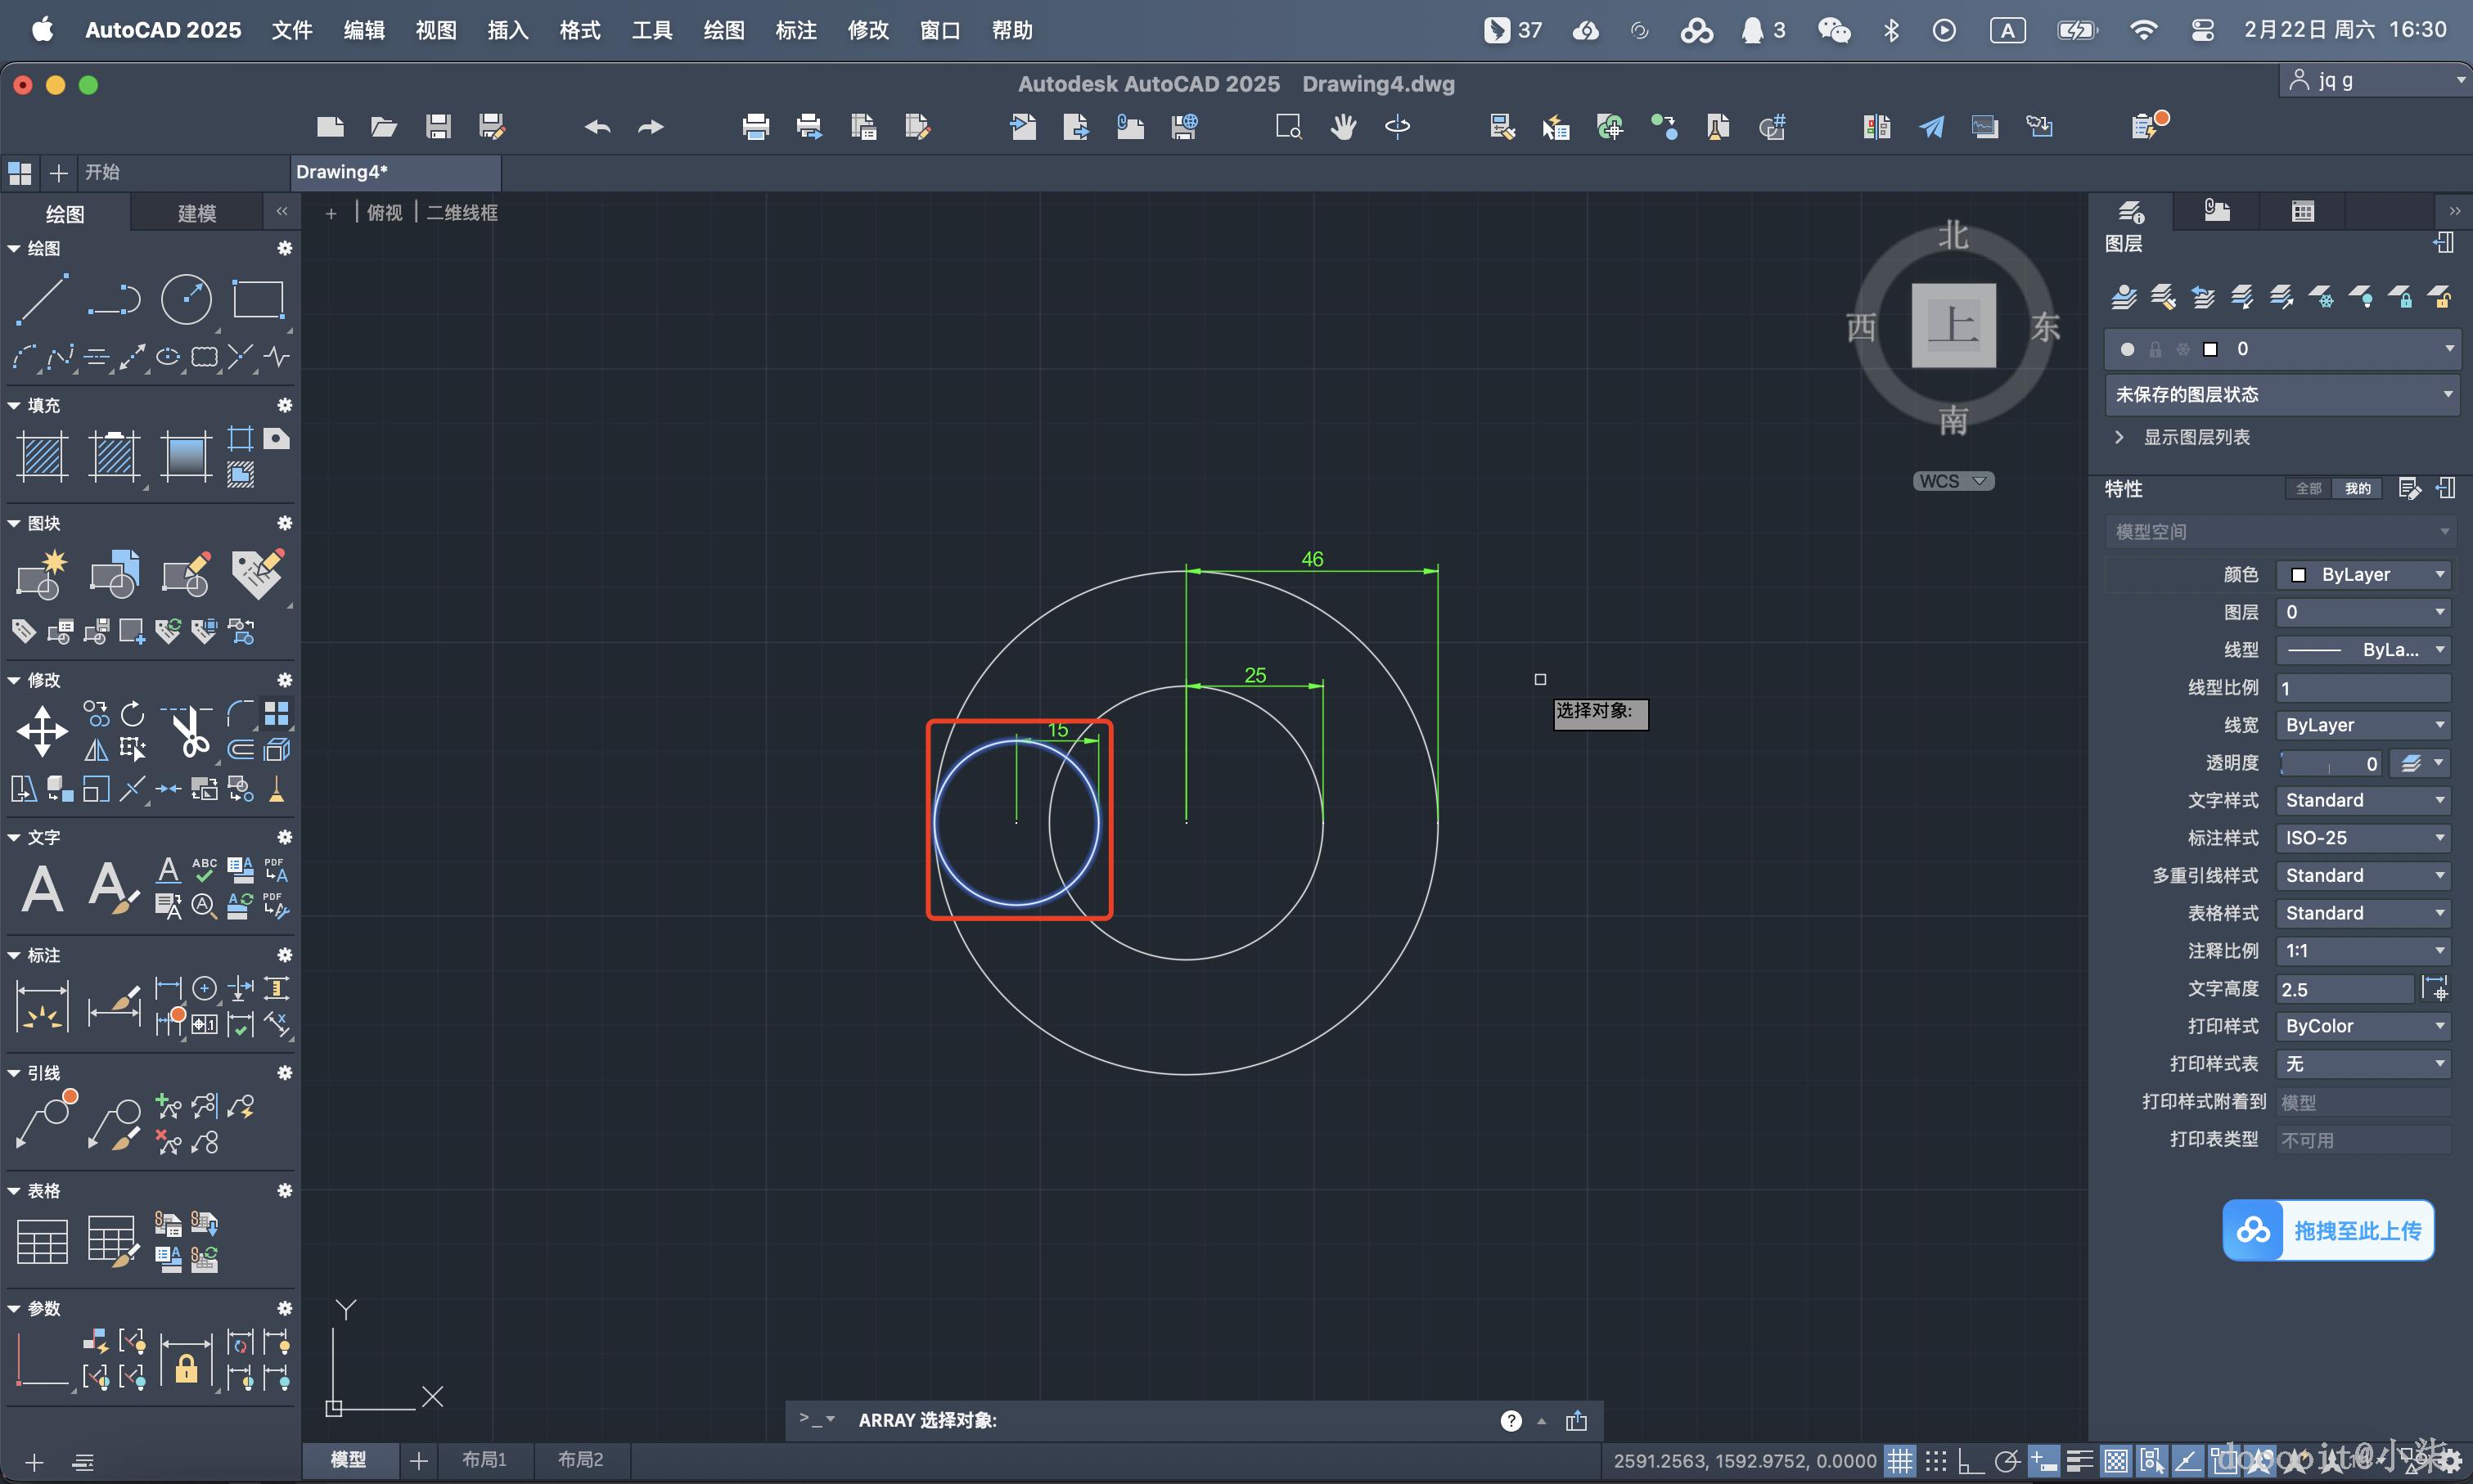Toggle ortho mode in status bar

tap(1970, 1461)
